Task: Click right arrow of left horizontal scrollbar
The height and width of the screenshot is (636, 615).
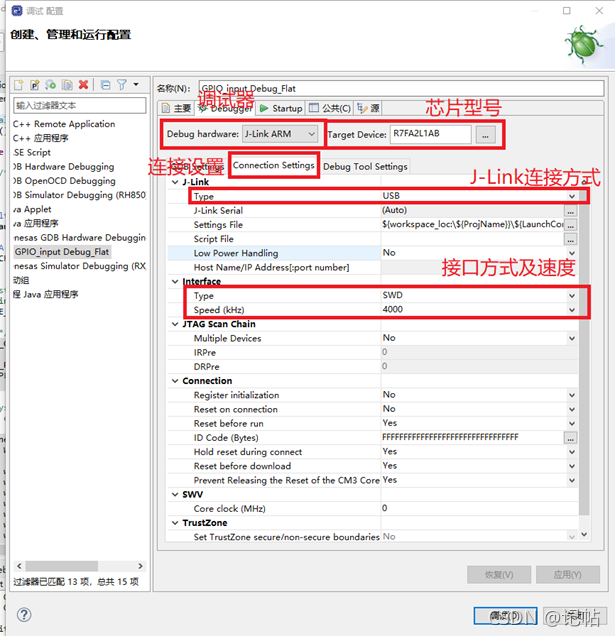Action: pyautogui.click(x=140, y=566)
